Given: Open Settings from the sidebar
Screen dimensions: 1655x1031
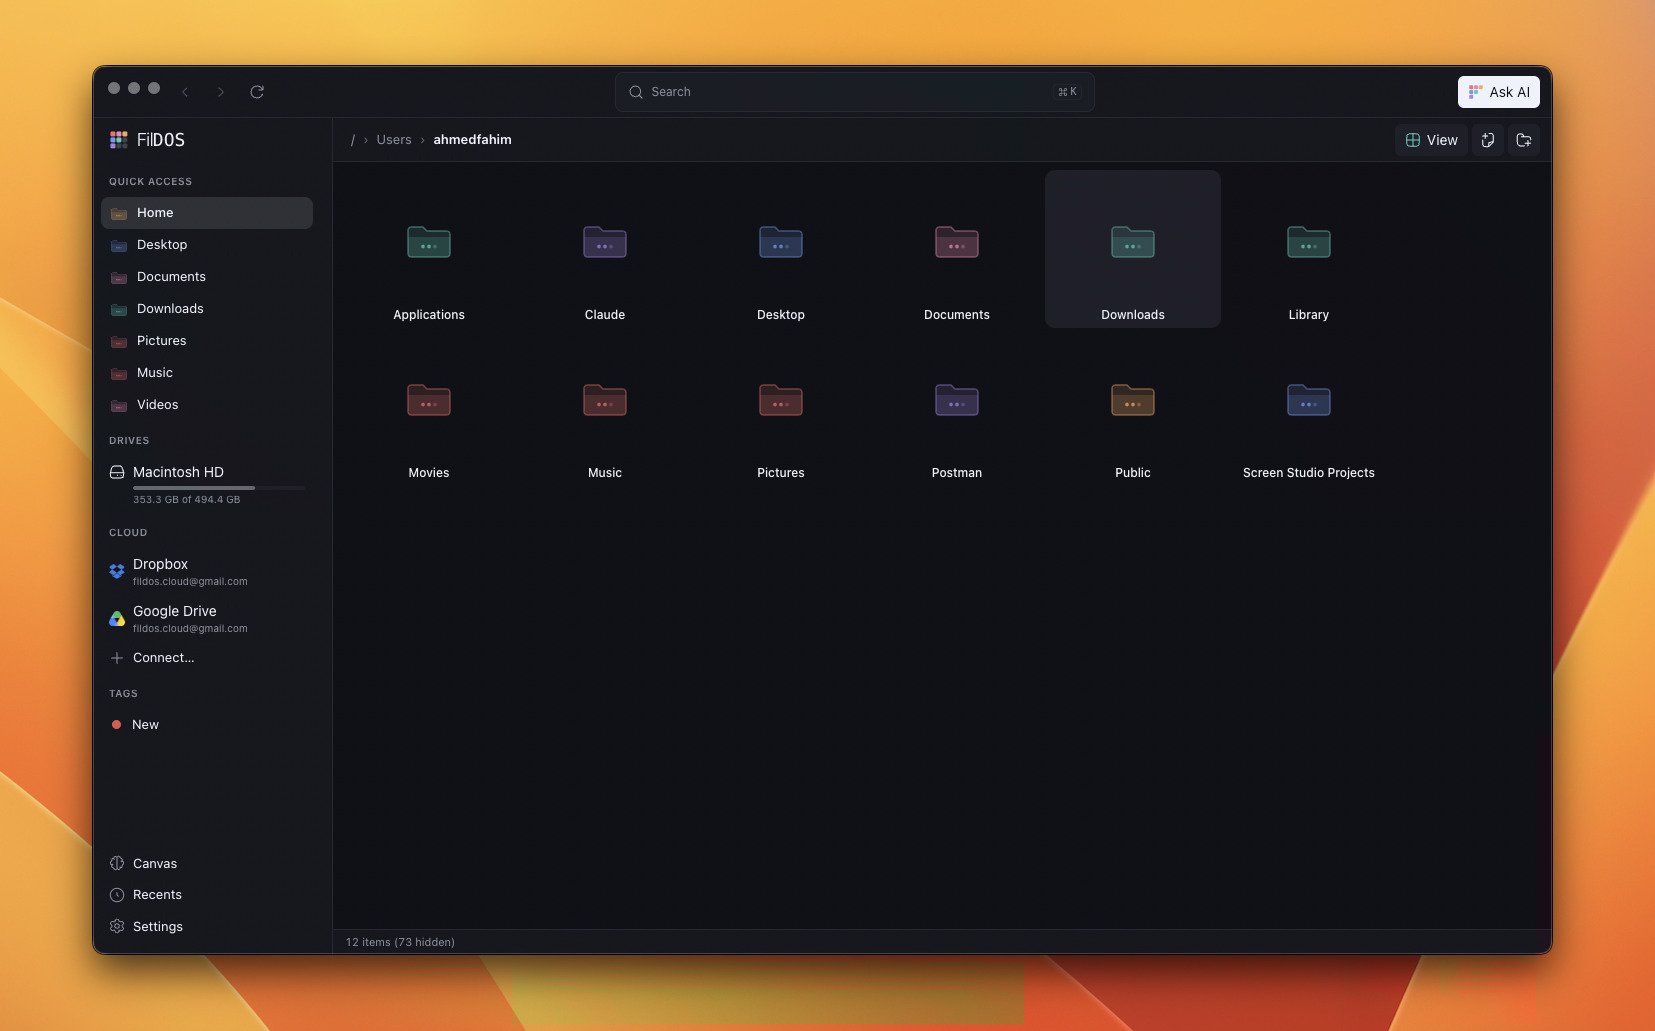Looking at the screenshot, I should click(207, 927).
